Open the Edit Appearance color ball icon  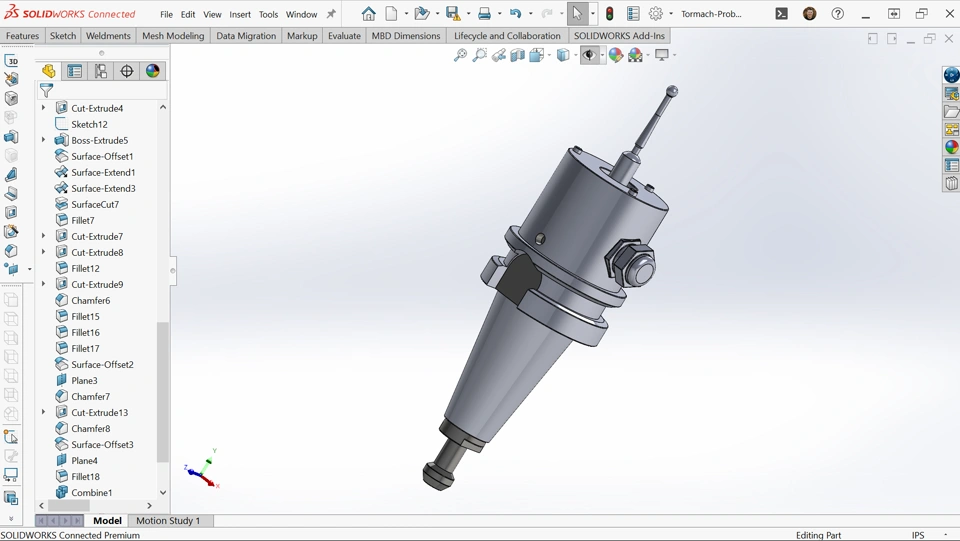pos(616,56)
